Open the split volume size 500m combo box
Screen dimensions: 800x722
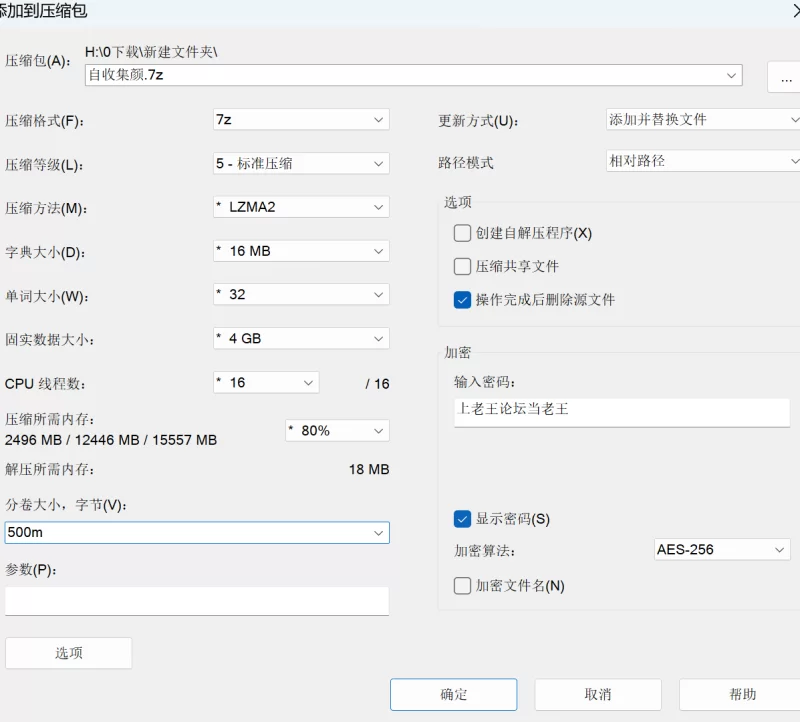(197, 533)
